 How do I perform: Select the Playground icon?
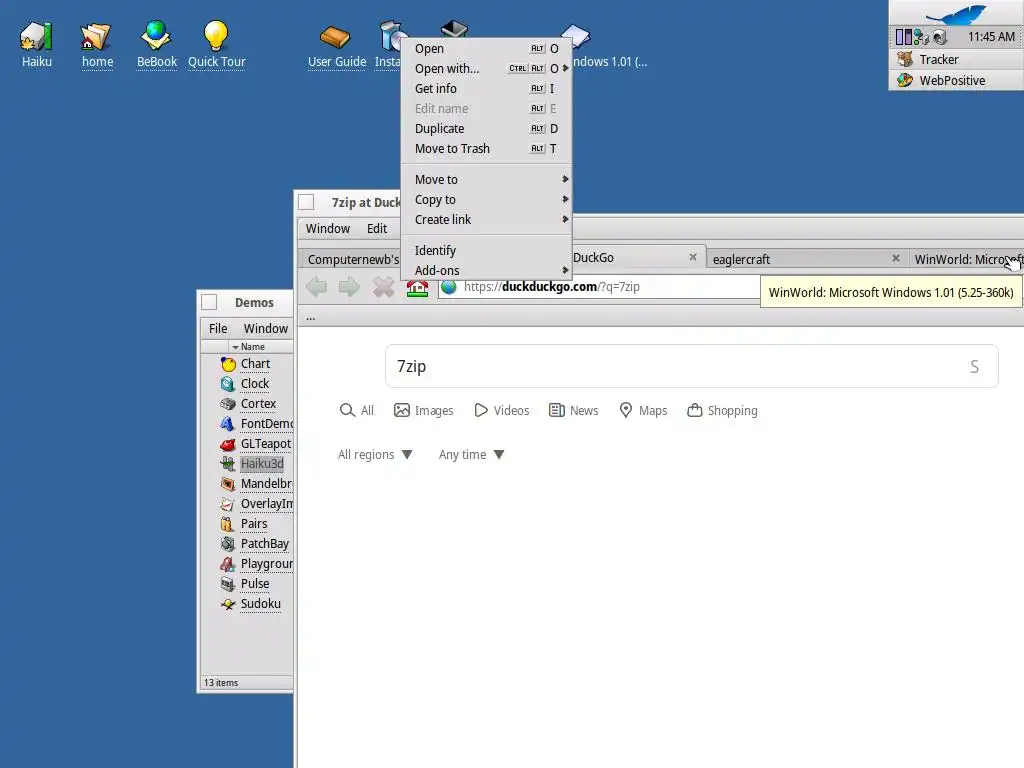click(228, 564)
